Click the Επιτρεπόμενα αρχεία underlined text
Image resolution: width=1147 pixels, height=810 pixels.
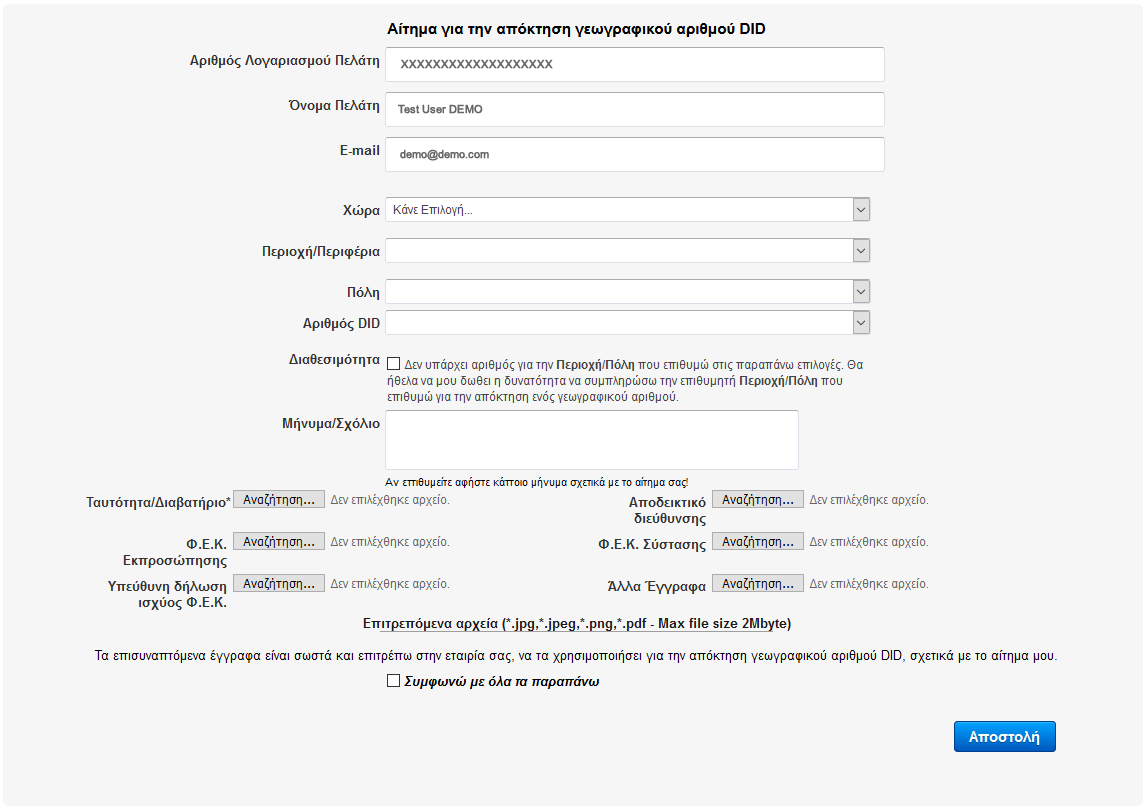(577, 624)
